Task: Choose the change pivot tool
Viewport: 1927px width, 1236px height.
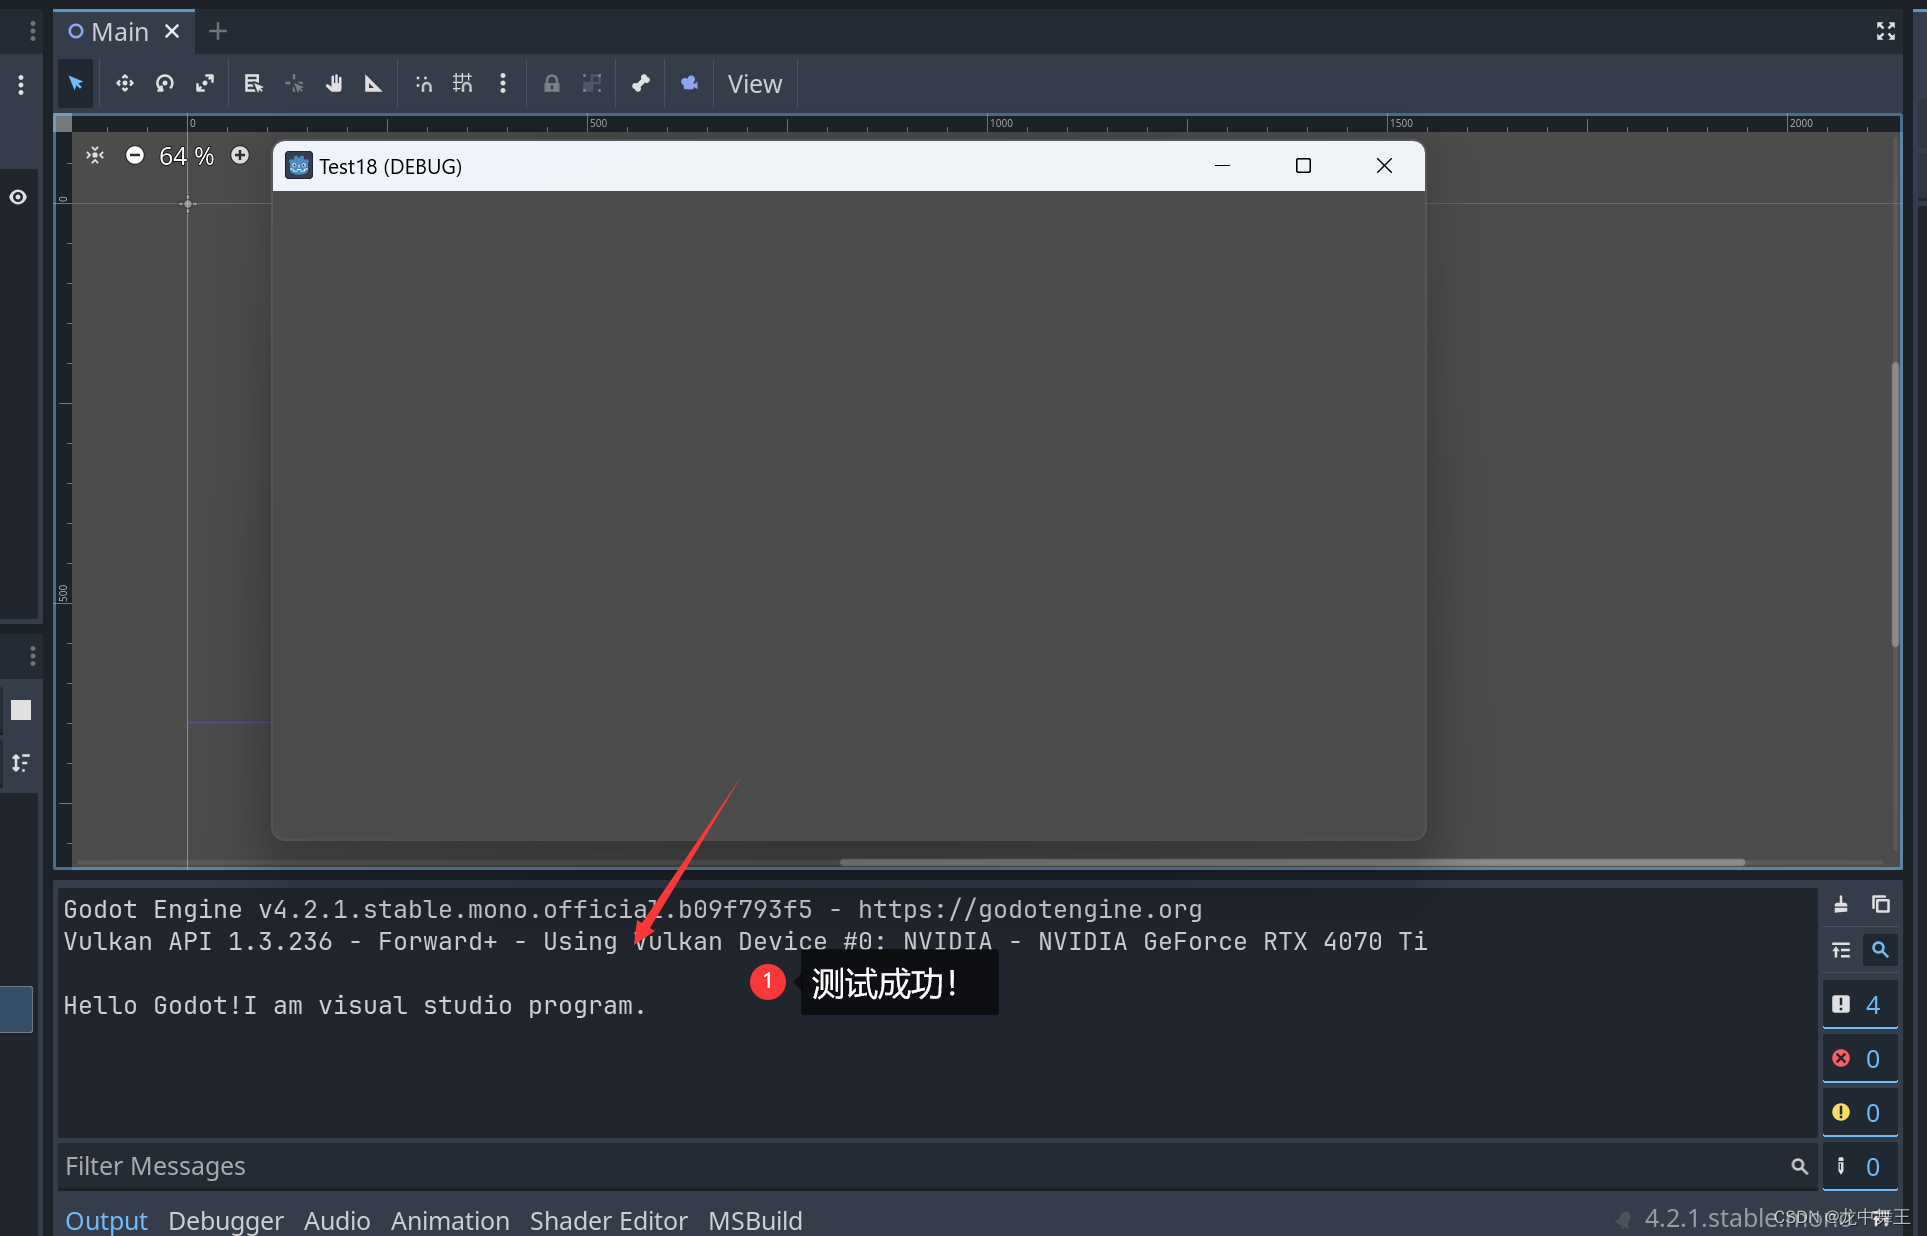Action: 294,84
